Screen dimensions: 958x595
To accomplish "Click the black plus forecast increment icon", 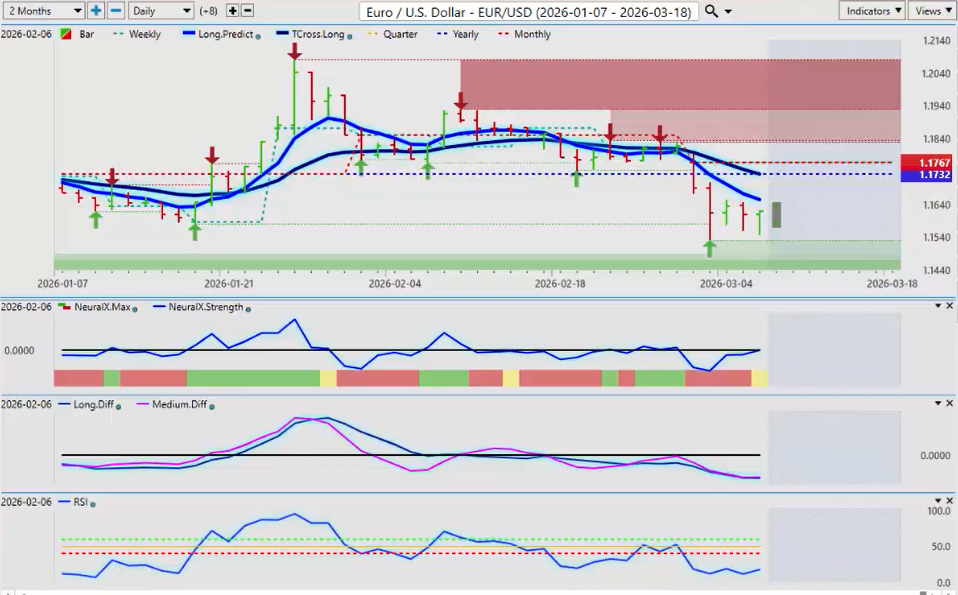I will (233, 10).
